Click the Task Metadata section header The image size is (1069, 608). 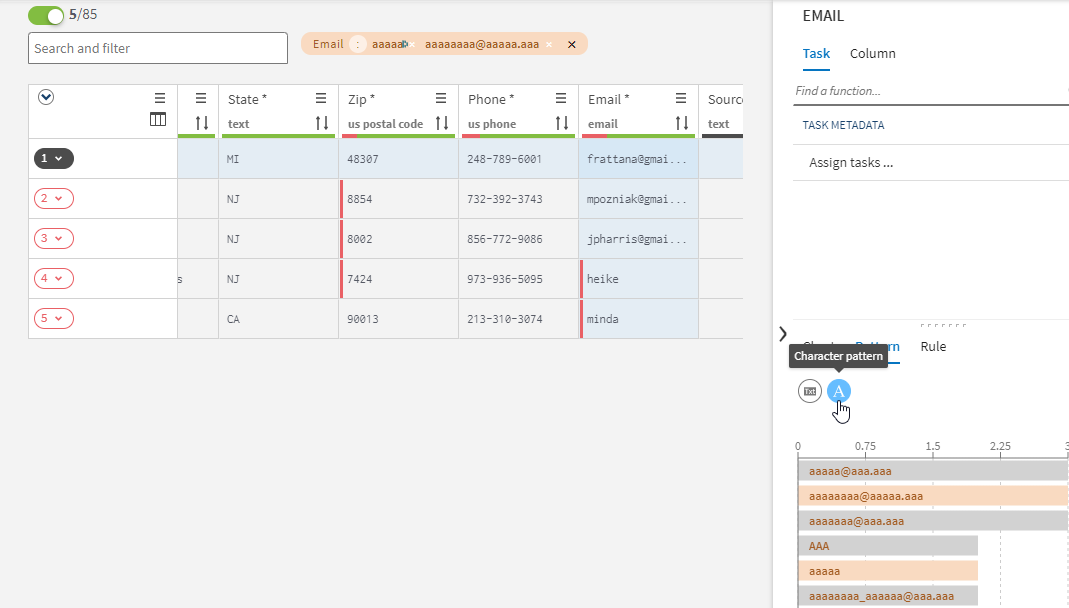click(843, 125)
